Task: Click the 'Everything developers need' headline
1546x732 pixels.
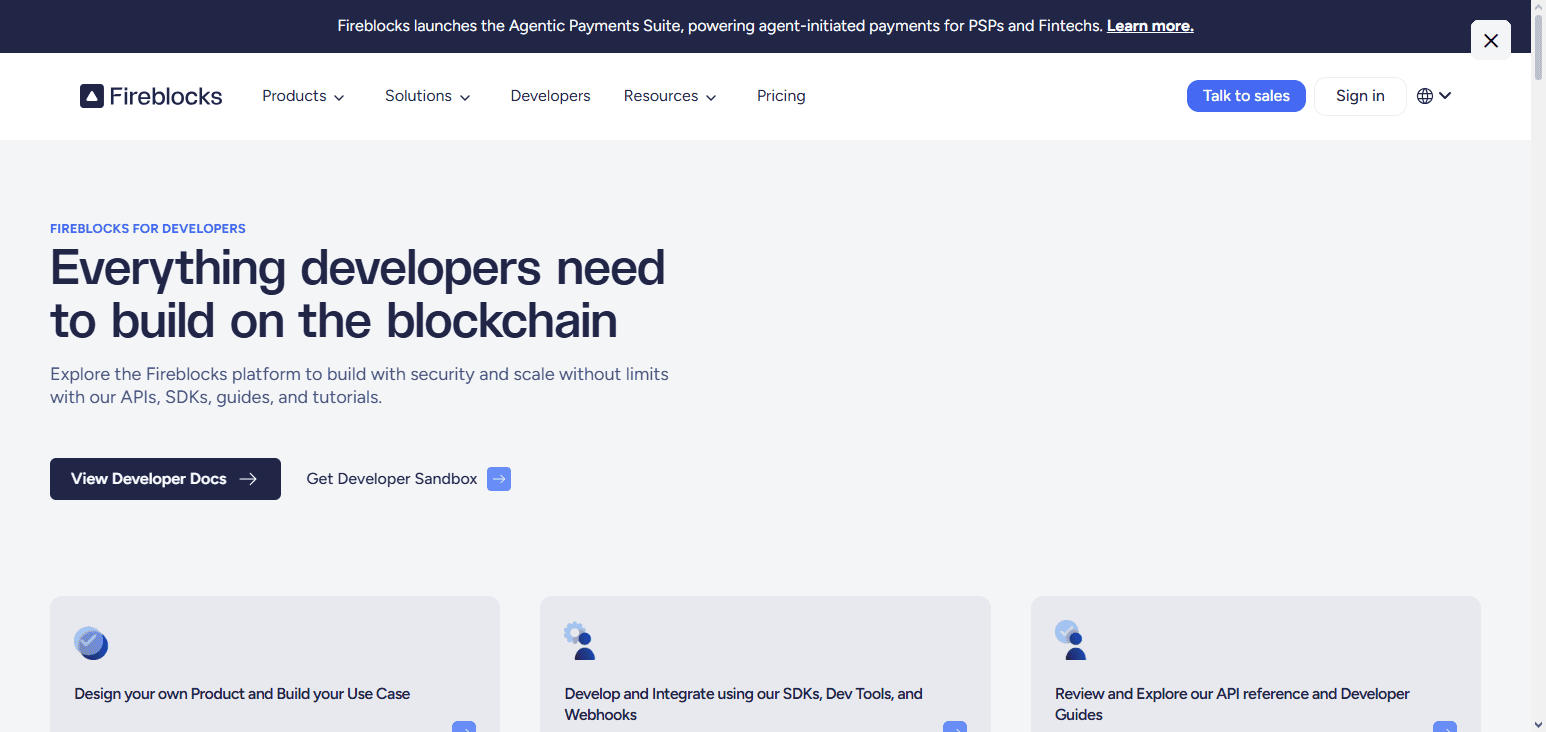Action: click(x=357, y=294)
